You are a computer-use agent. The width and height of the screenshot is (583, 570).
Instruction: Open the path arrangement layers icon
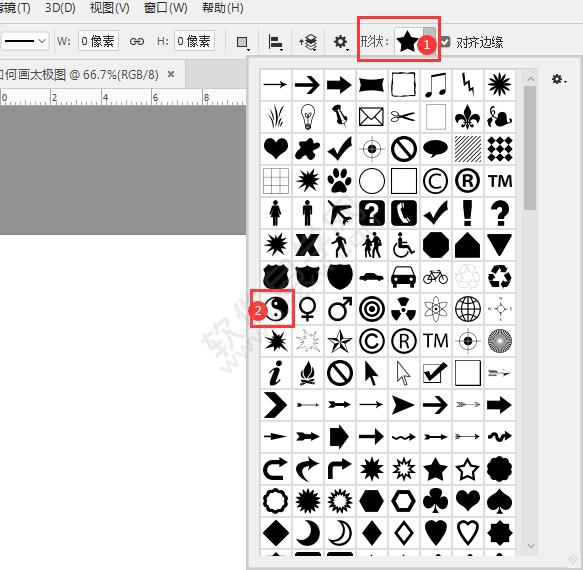(308, 42)
